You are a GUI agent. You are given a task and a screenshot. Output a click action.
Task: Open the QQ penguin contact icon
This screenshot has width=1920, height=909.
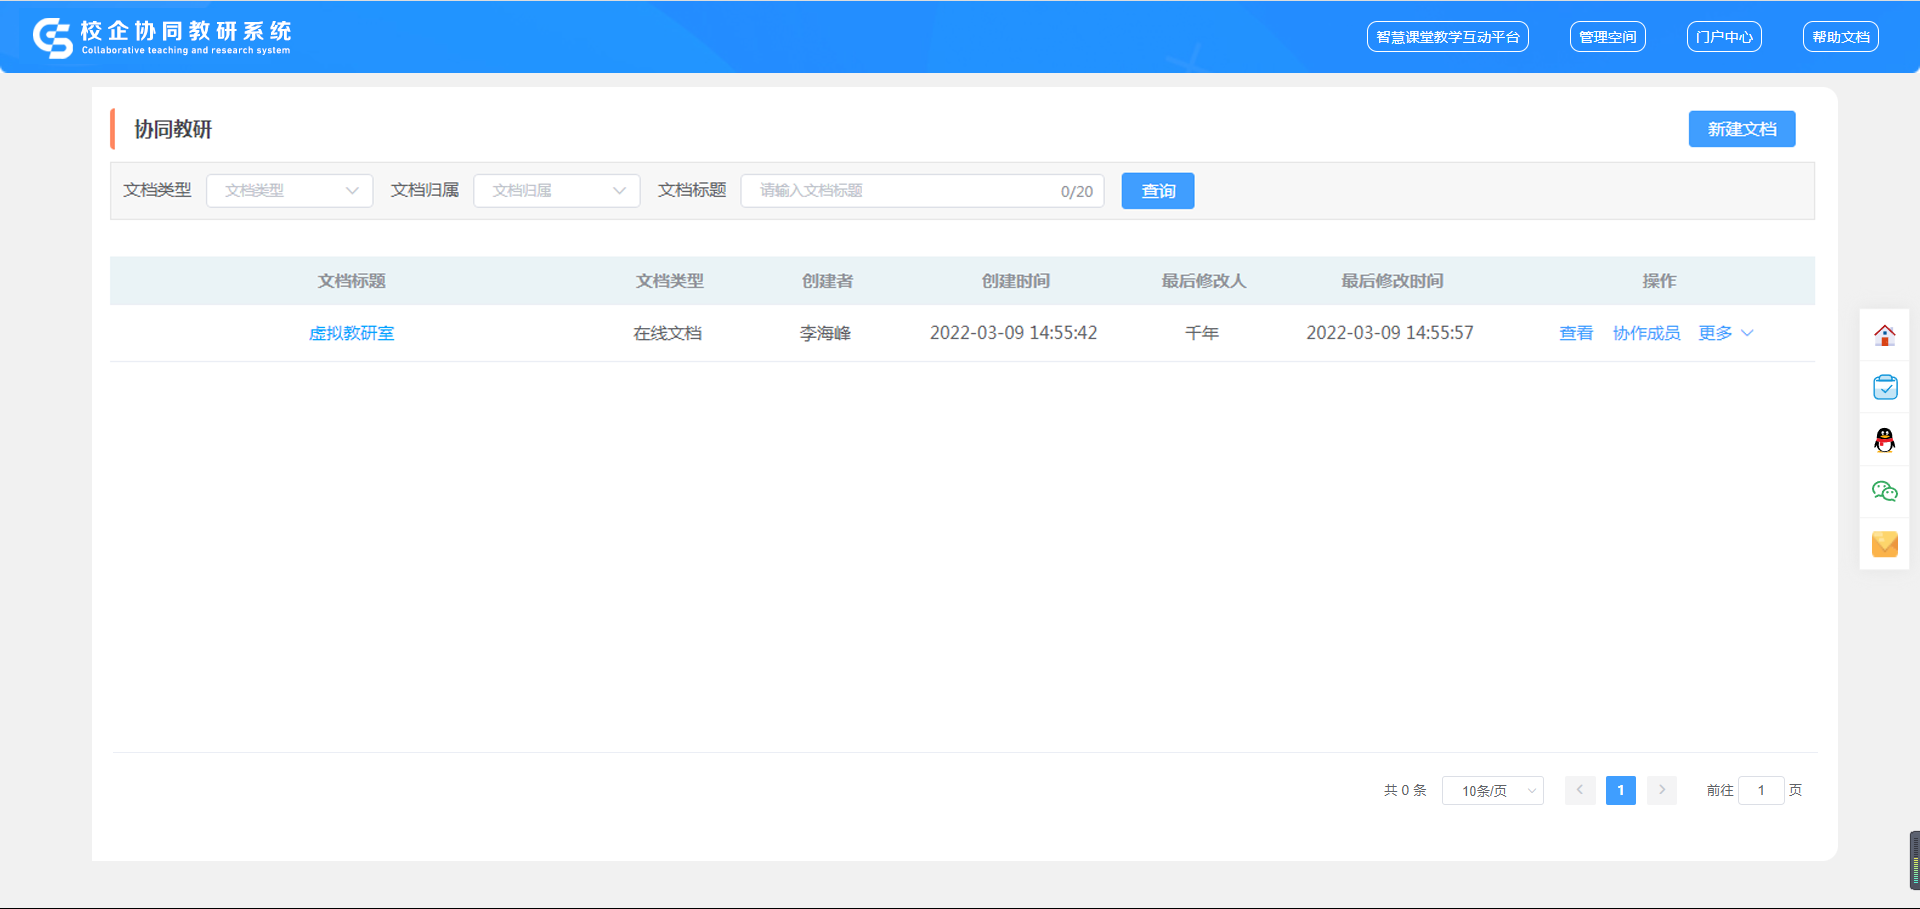[x=1884, y=440]
